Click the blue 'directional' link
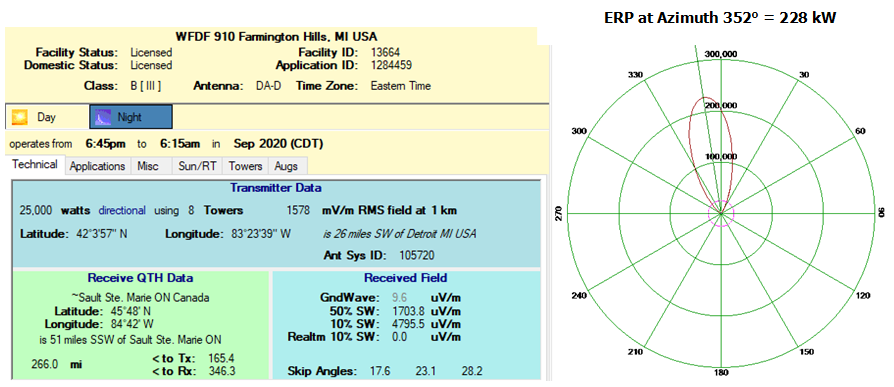 (x=122, y=210)
